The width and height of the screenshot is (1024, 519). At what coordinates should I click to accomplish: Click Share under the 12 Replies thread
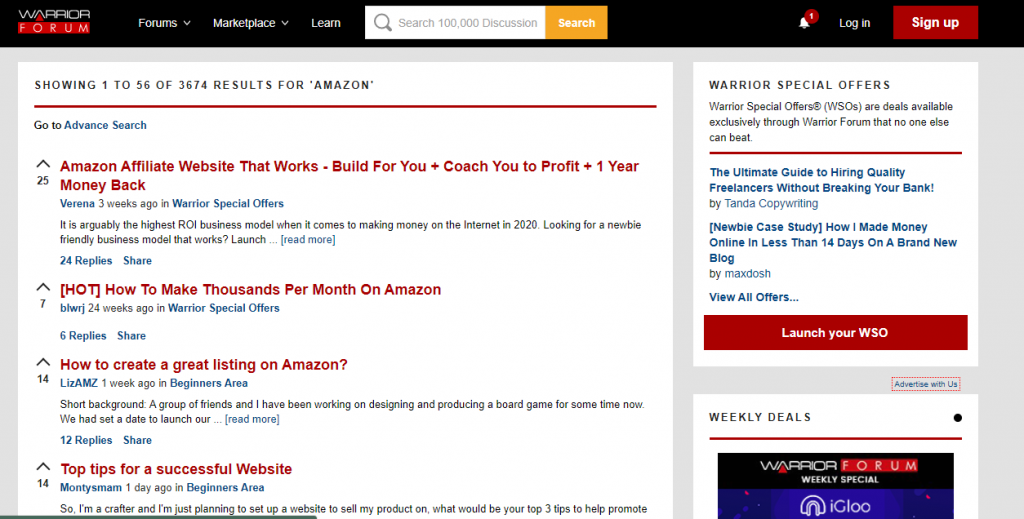click(137, 440)
